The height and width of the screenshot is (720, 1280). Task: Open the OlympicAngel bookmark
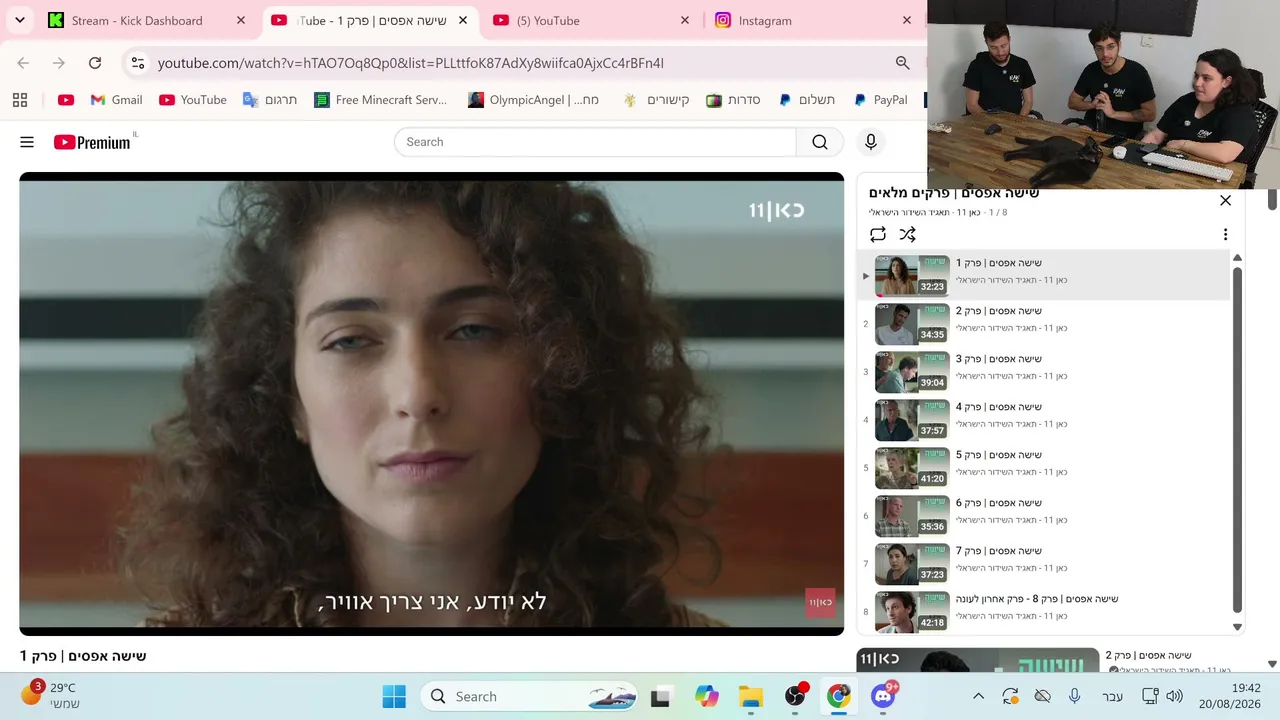(534, 100)
